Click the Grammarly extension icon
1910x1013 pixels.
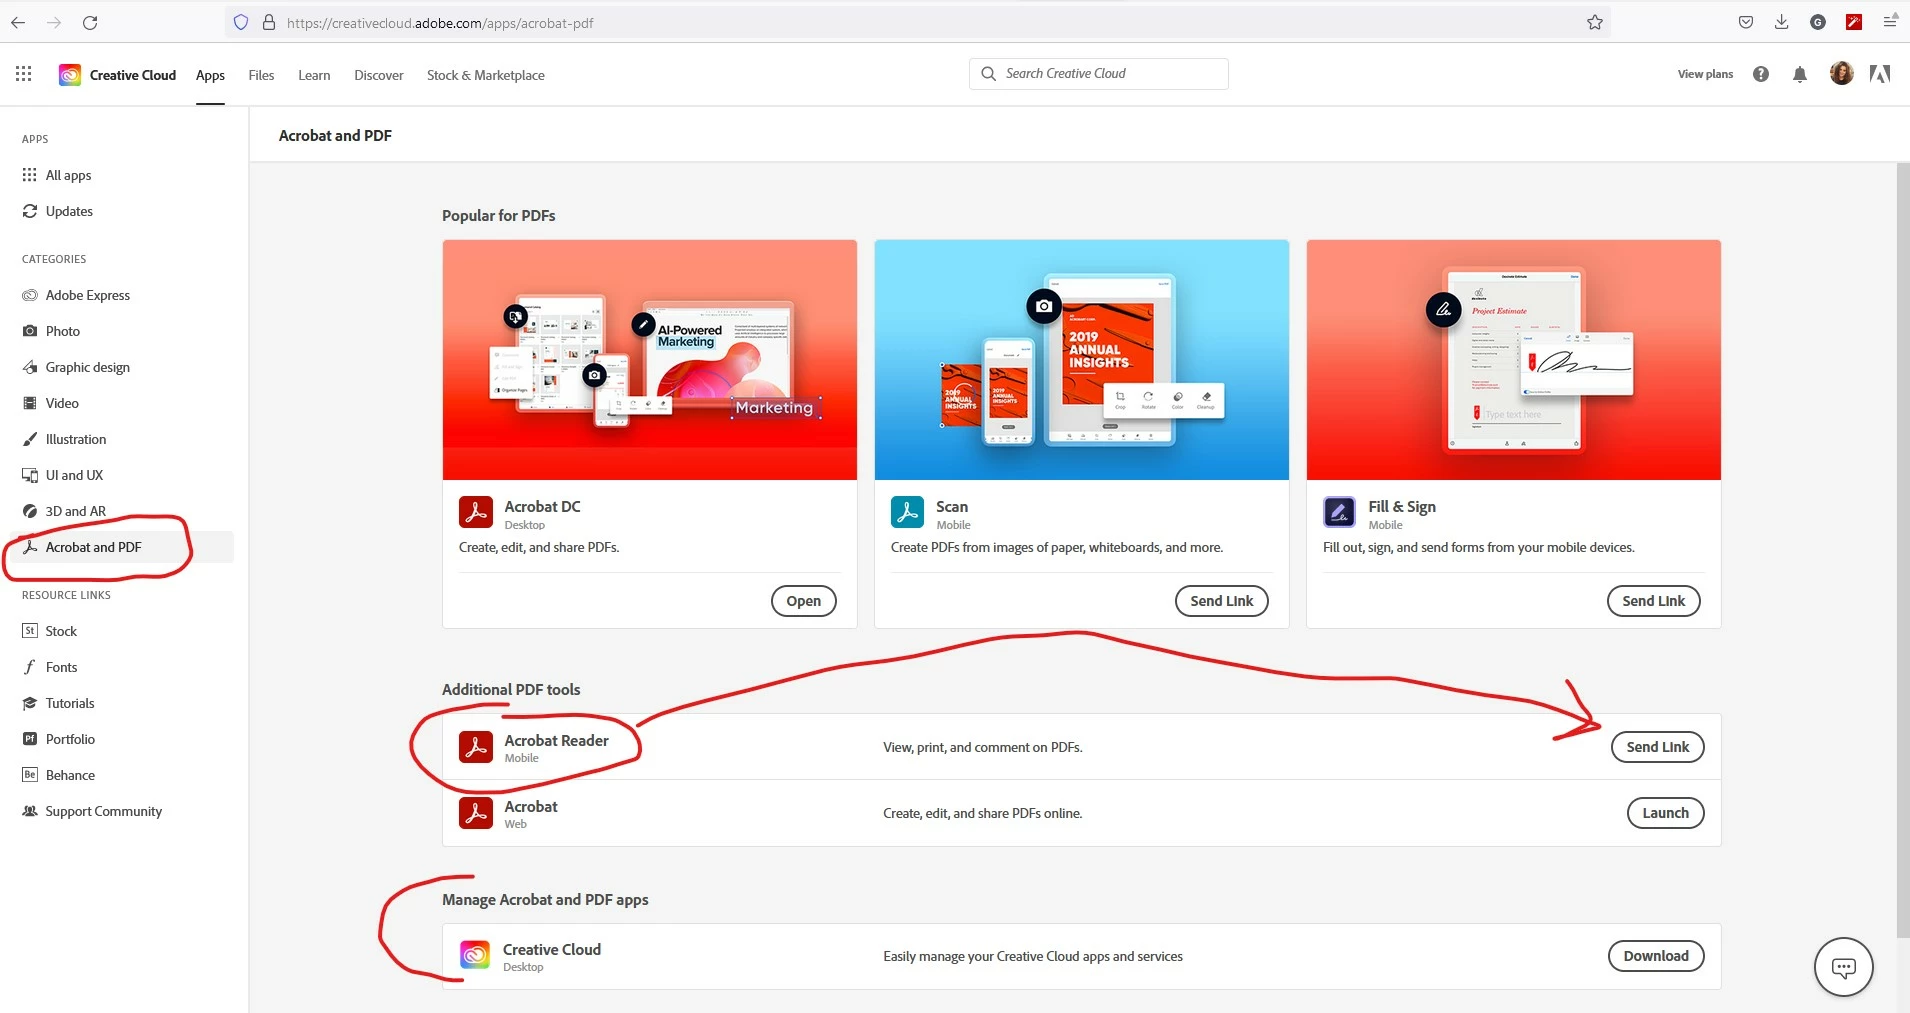pyautogui.click(x=1818, y=22)
